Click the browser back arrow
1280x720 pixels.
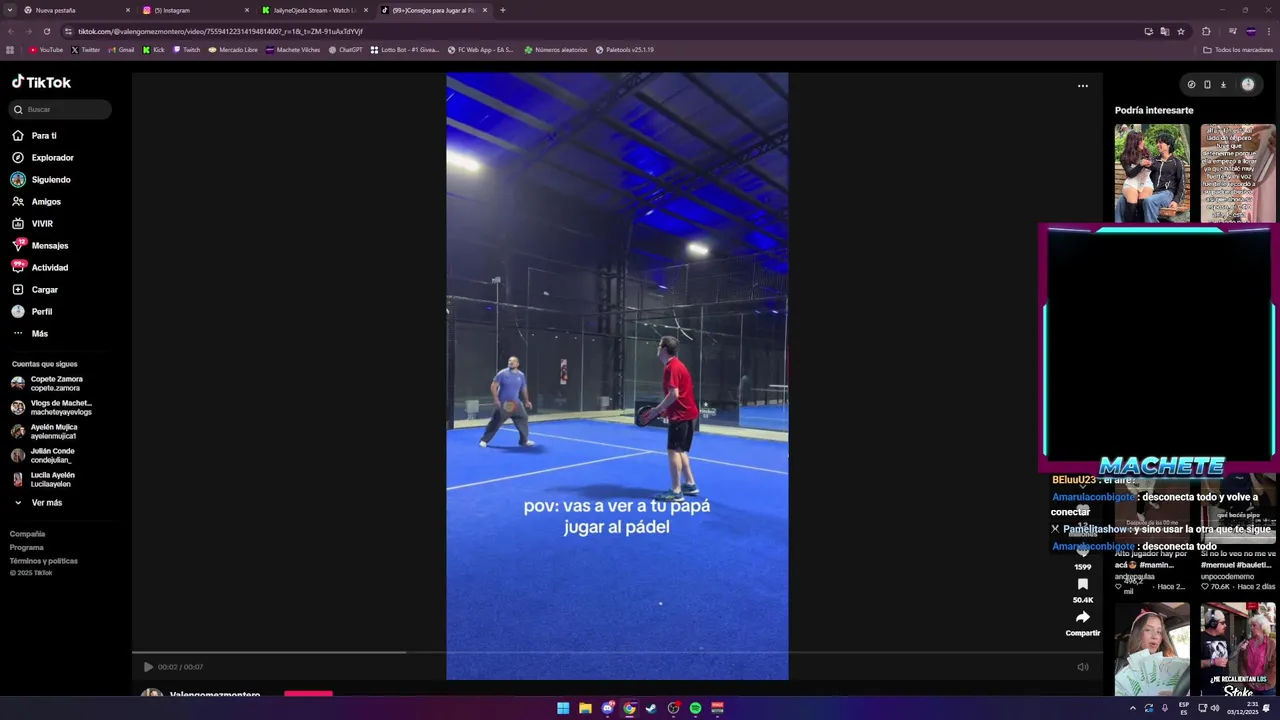pos(11,31)
